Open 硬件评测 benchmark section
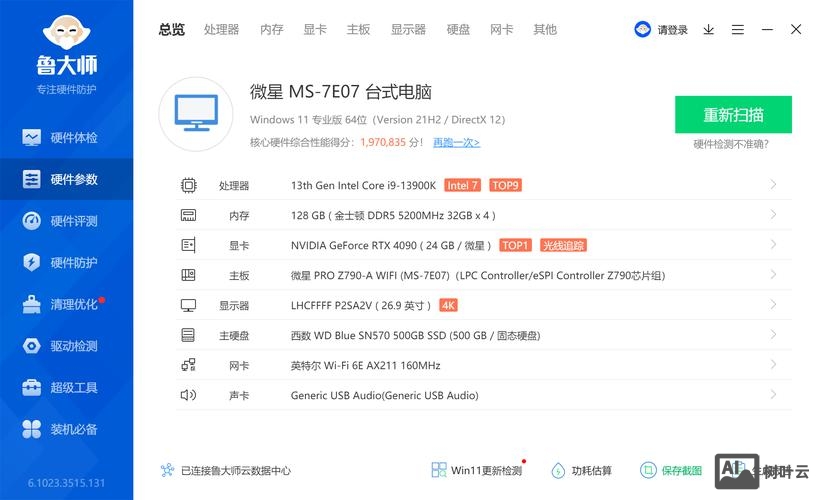Viewport: 817px width, 500px height. click(x=66, y=221)
